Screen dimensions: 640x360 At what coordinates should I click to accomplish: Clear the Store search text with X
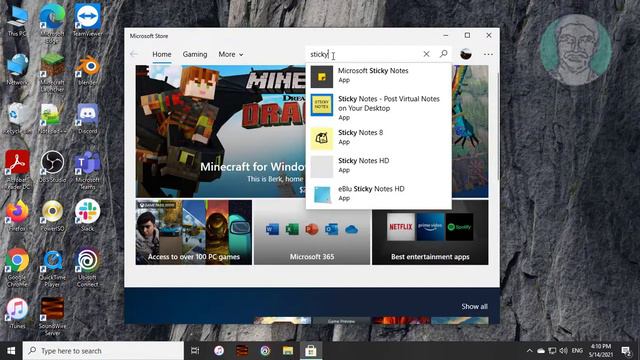(x=426, y=54)
